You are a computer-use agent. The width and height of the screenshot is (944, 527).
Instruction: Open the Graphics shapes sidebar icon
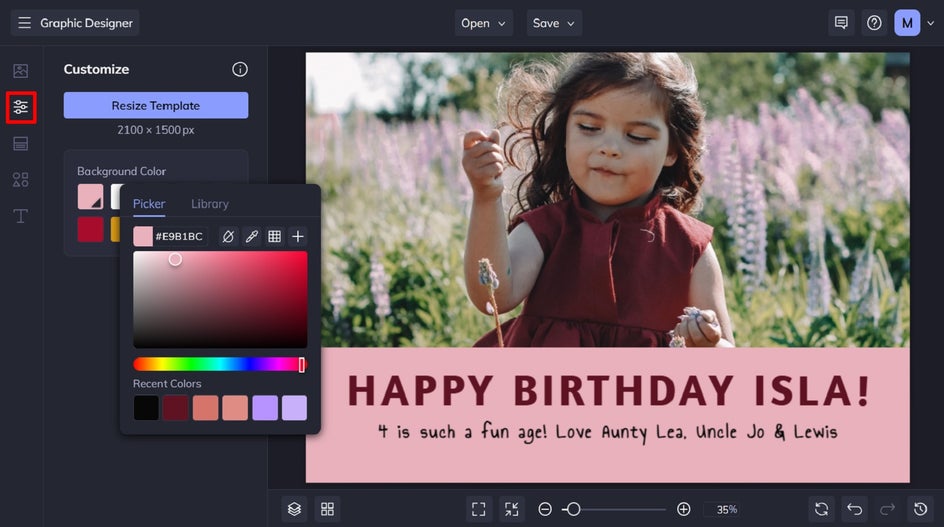[x=20, y=179]
